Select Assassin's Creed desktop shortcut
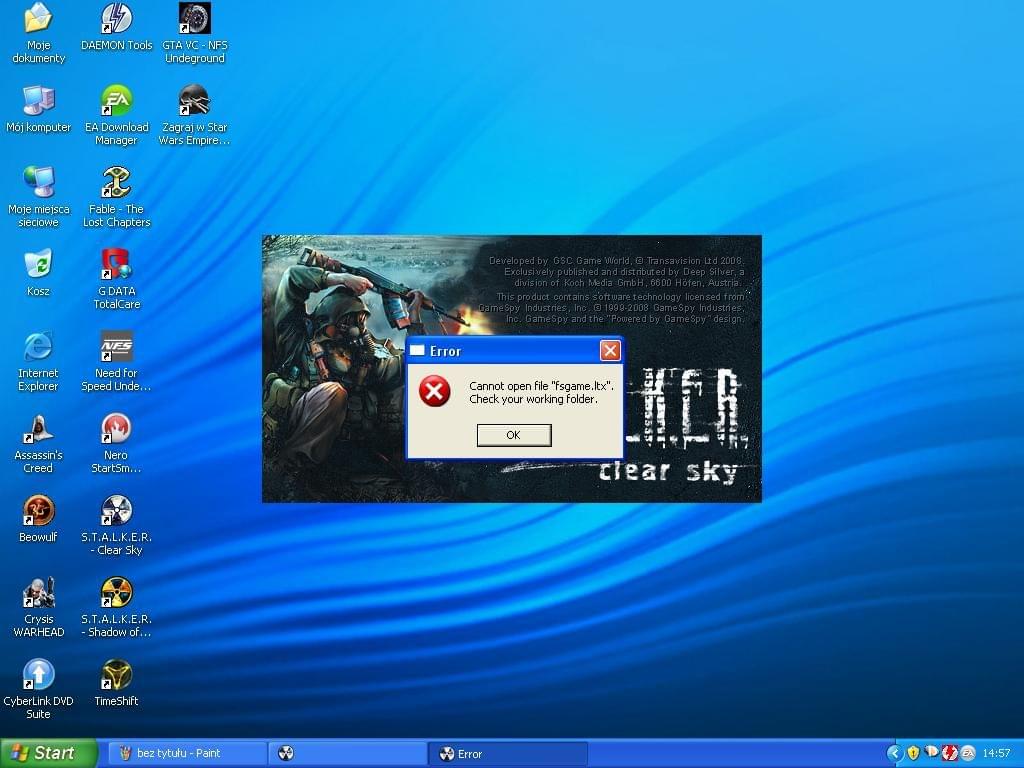This screenshot has height=768, width=1024. 39,443
